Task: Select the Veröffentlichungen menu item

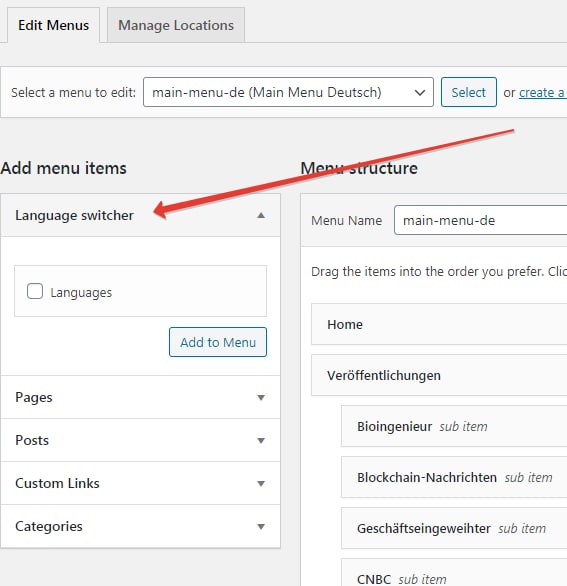Action: [439, 375]
